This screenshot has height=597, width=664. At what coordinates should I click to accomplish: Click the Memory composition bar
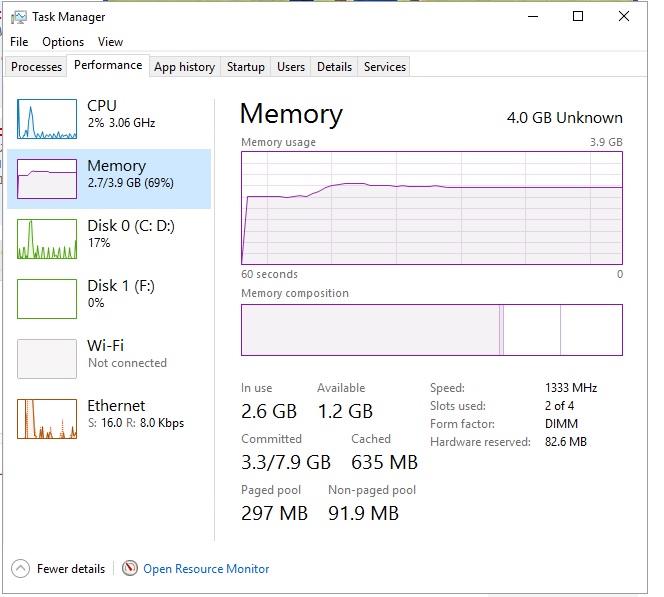[x=432, y=330]
